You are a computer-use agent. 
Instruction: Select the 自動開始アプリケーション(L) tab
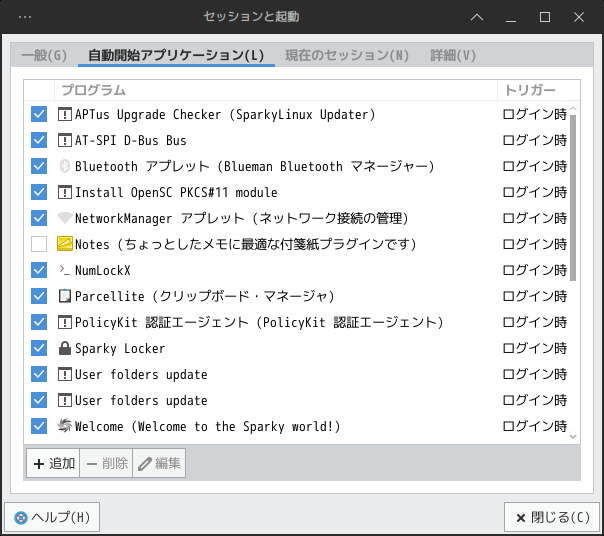pyautogui.click(x=176, y=55)
